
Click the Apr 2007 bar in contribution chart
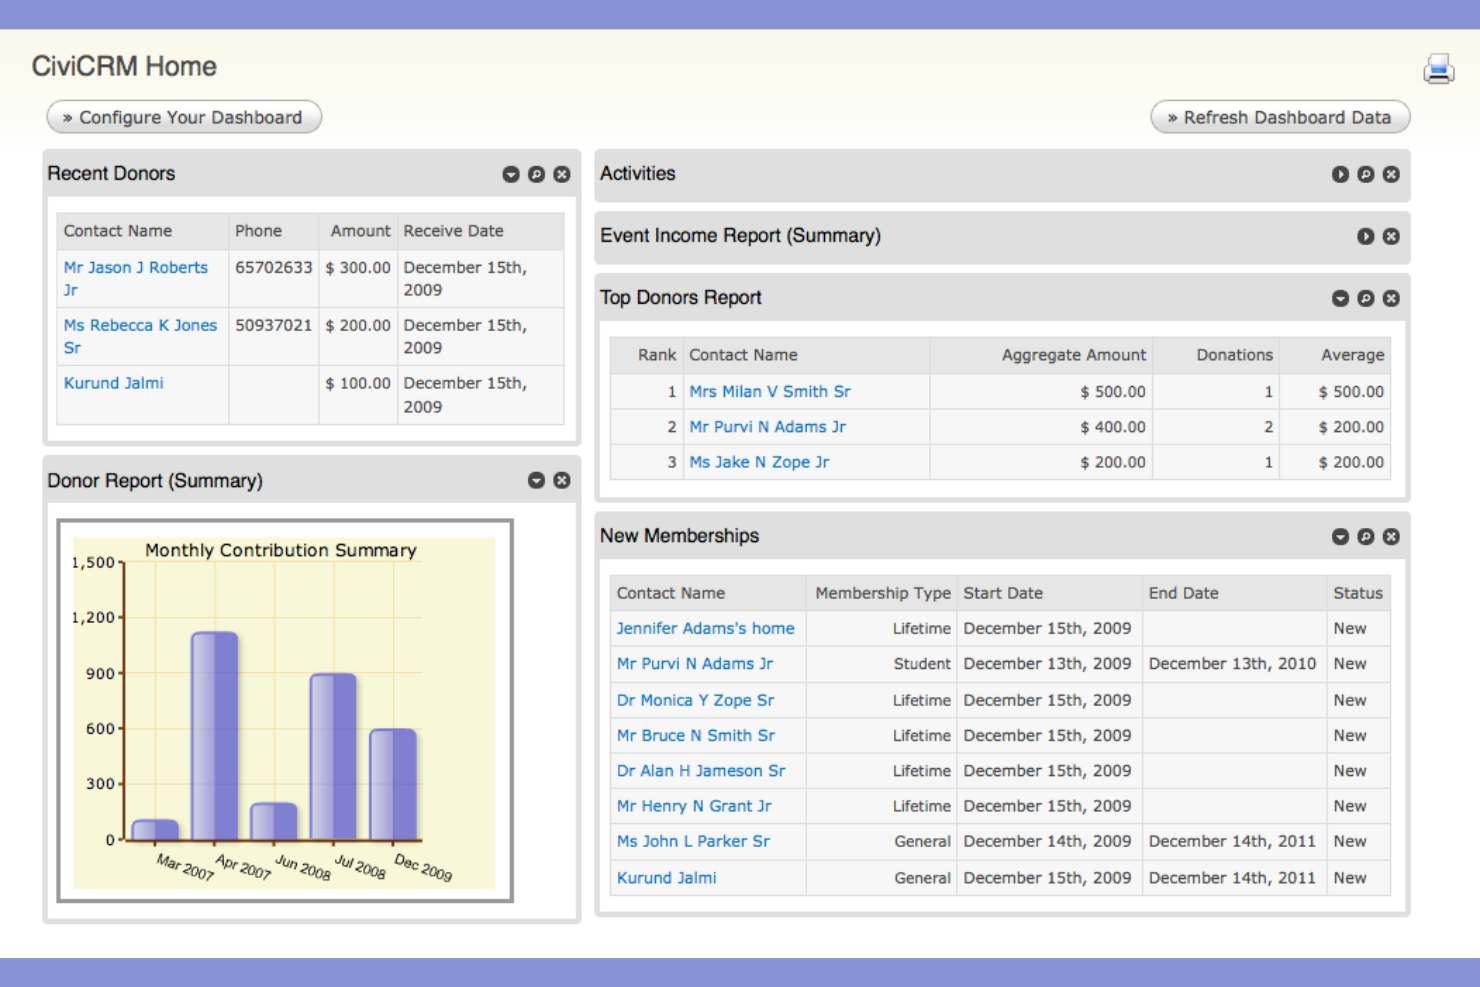tap(214, 736)
